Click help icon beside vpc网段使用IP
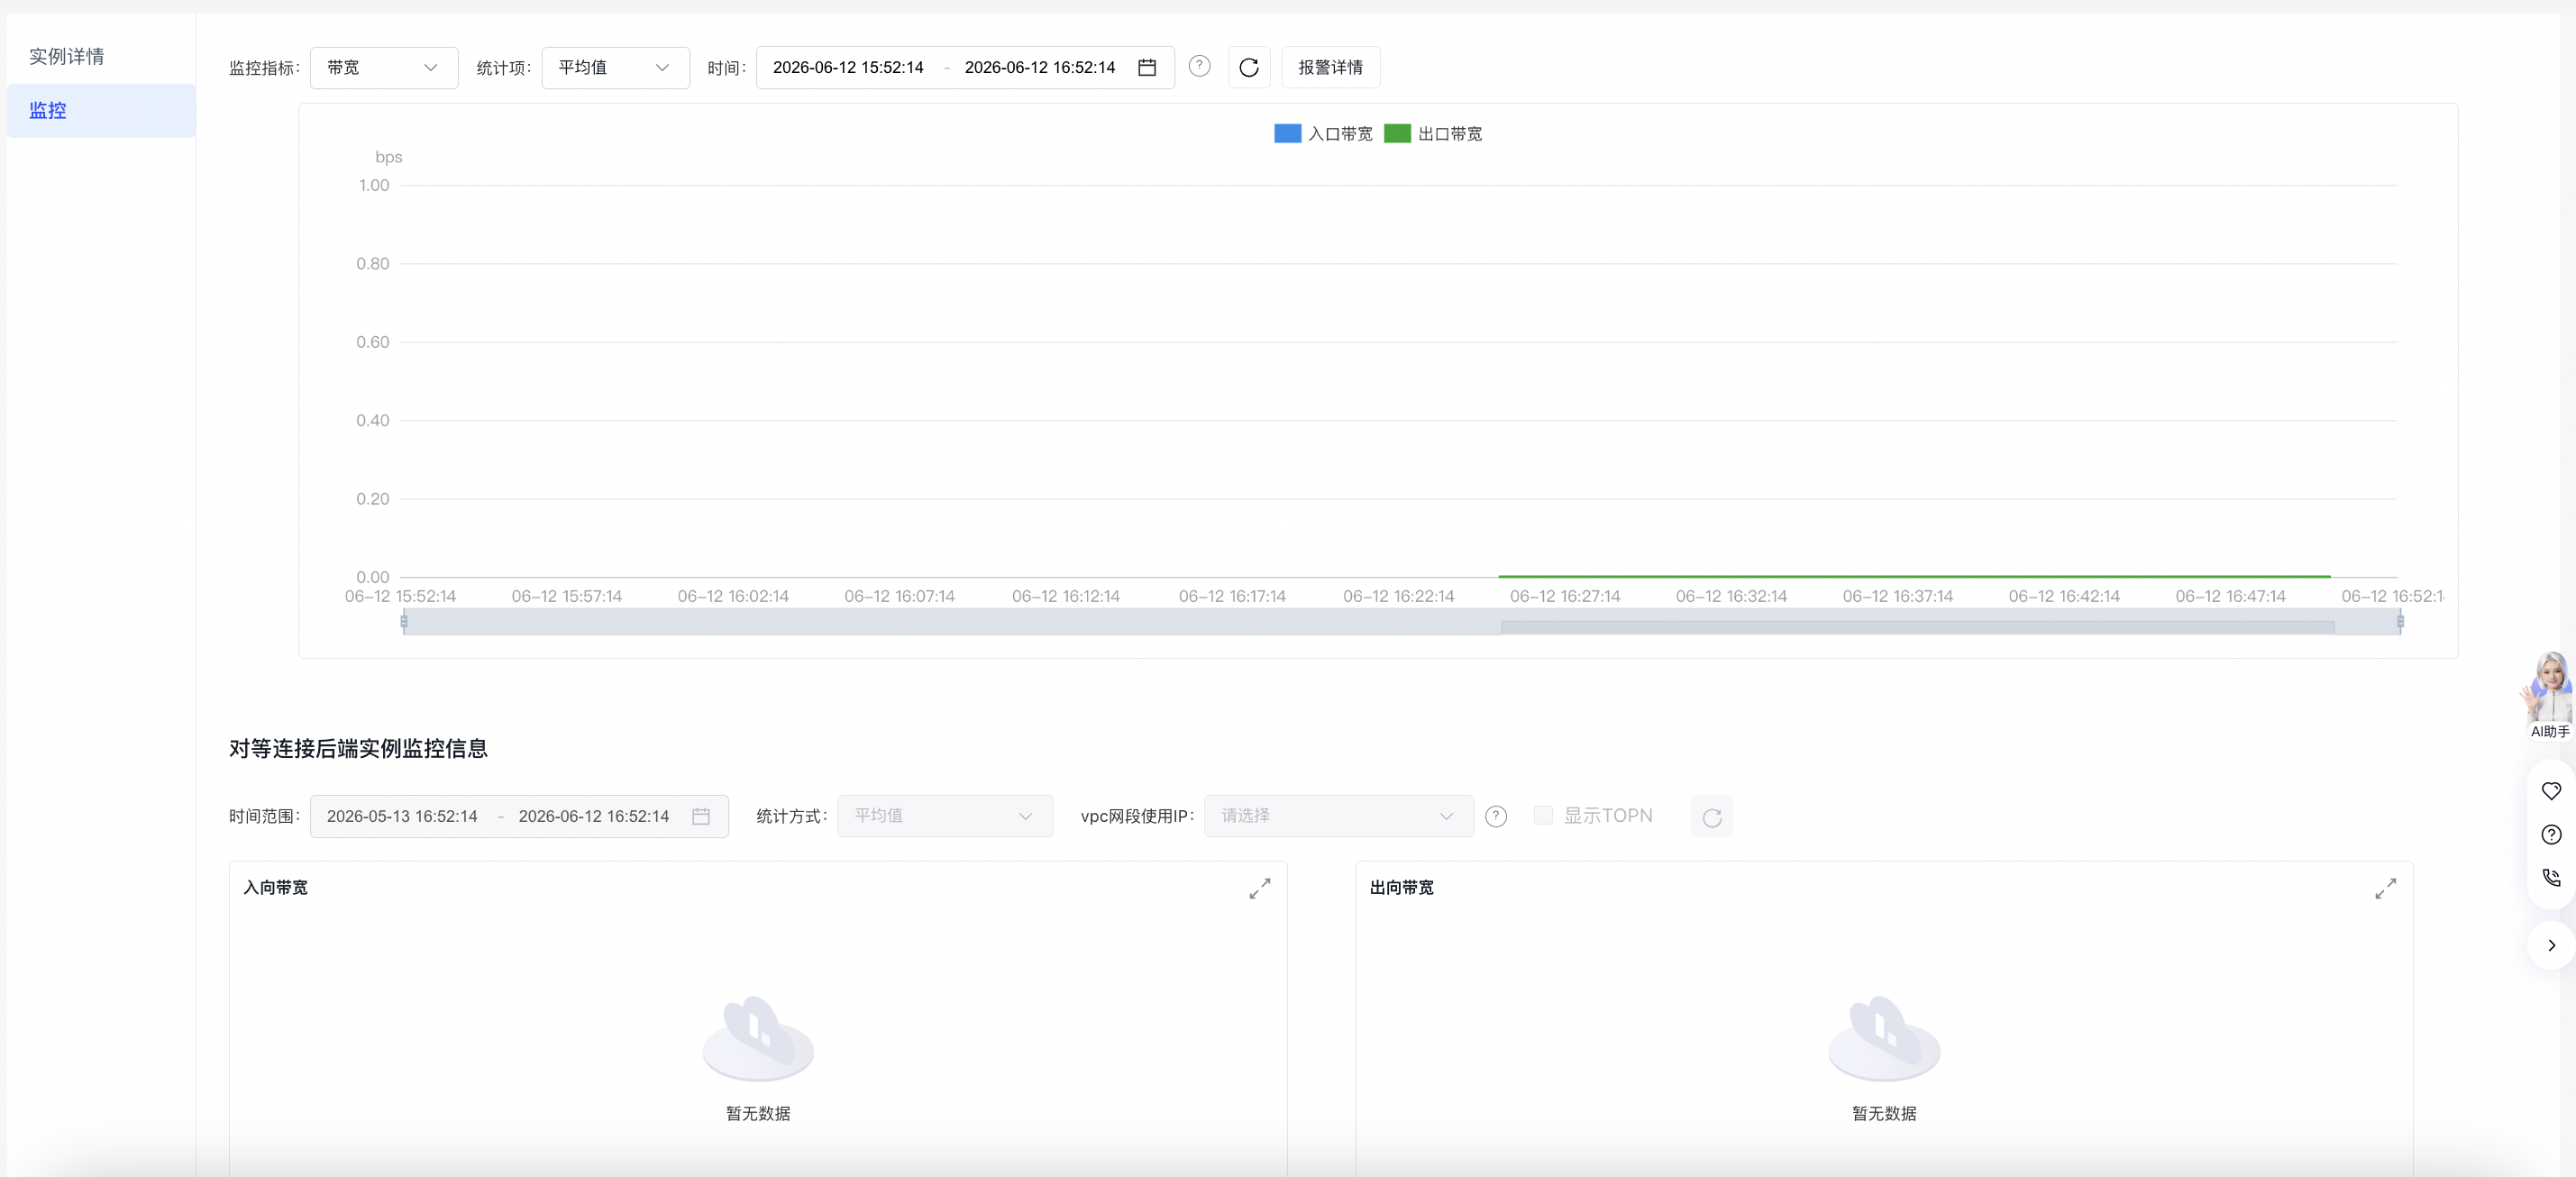The image size is (2576, 1177). [x=1496, y=816]
